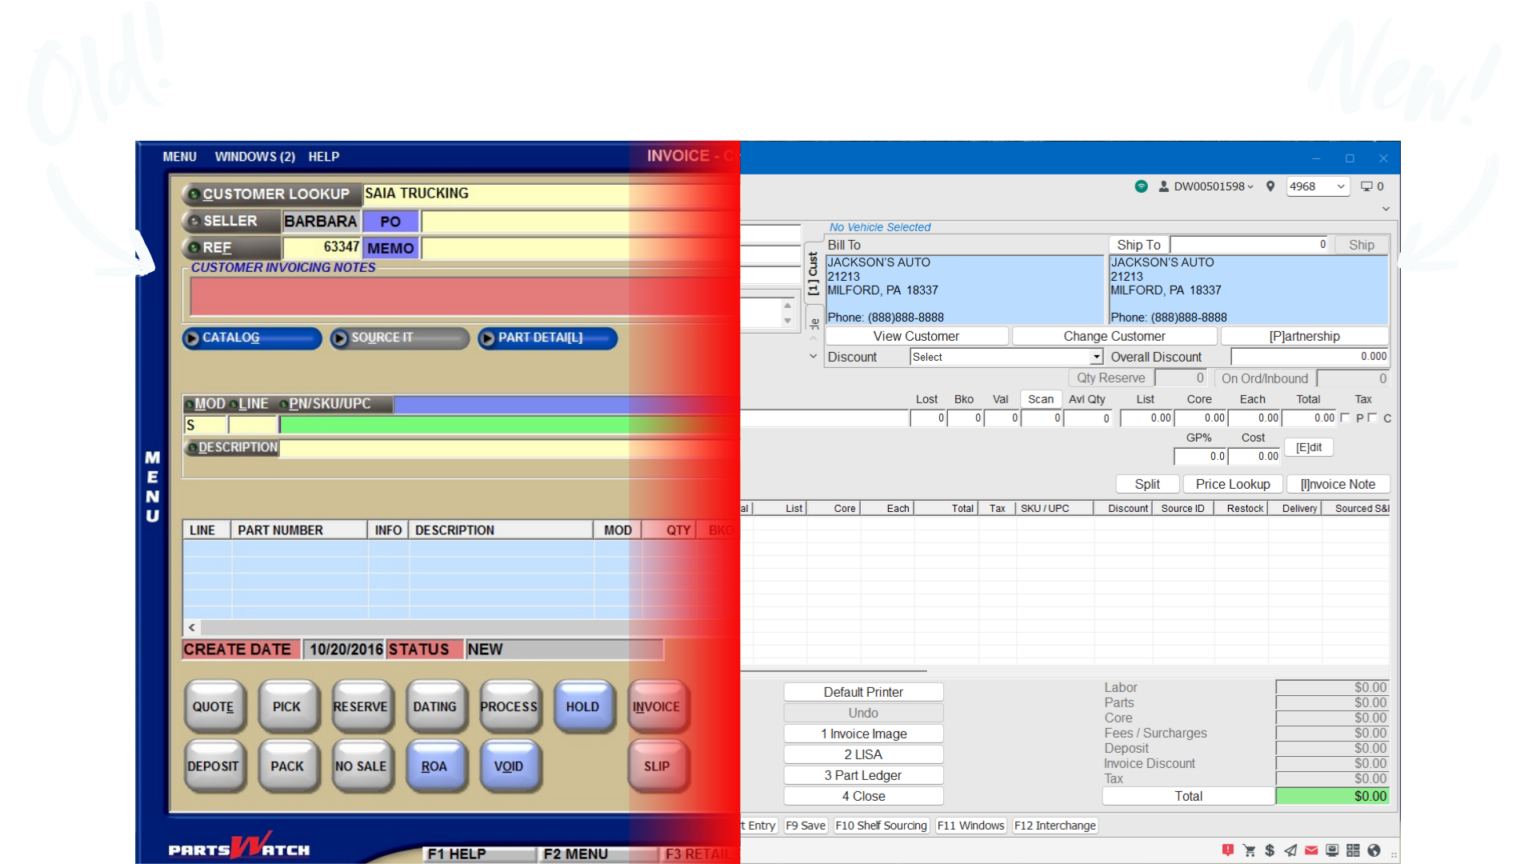
Task: Click the left scroll arrow in old grid
Action: 192,628
